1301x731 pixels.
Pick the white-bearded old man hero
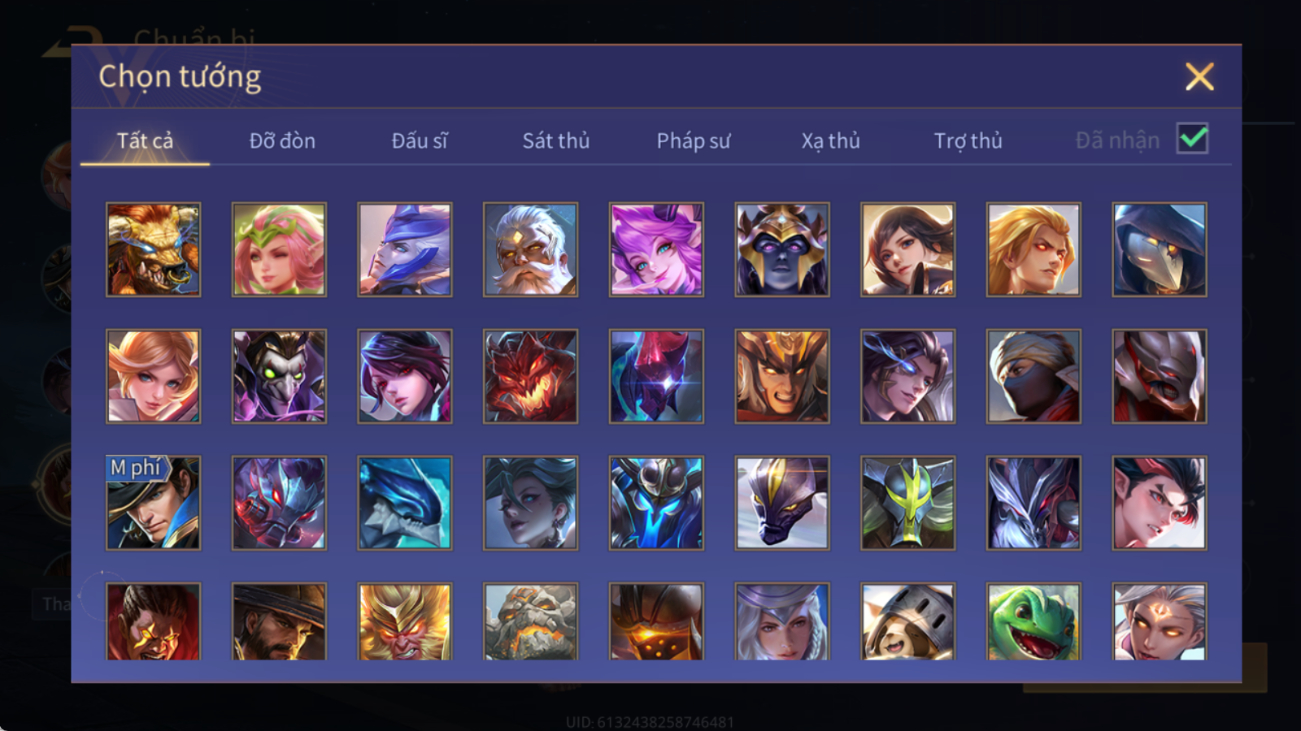pos(530,249)
